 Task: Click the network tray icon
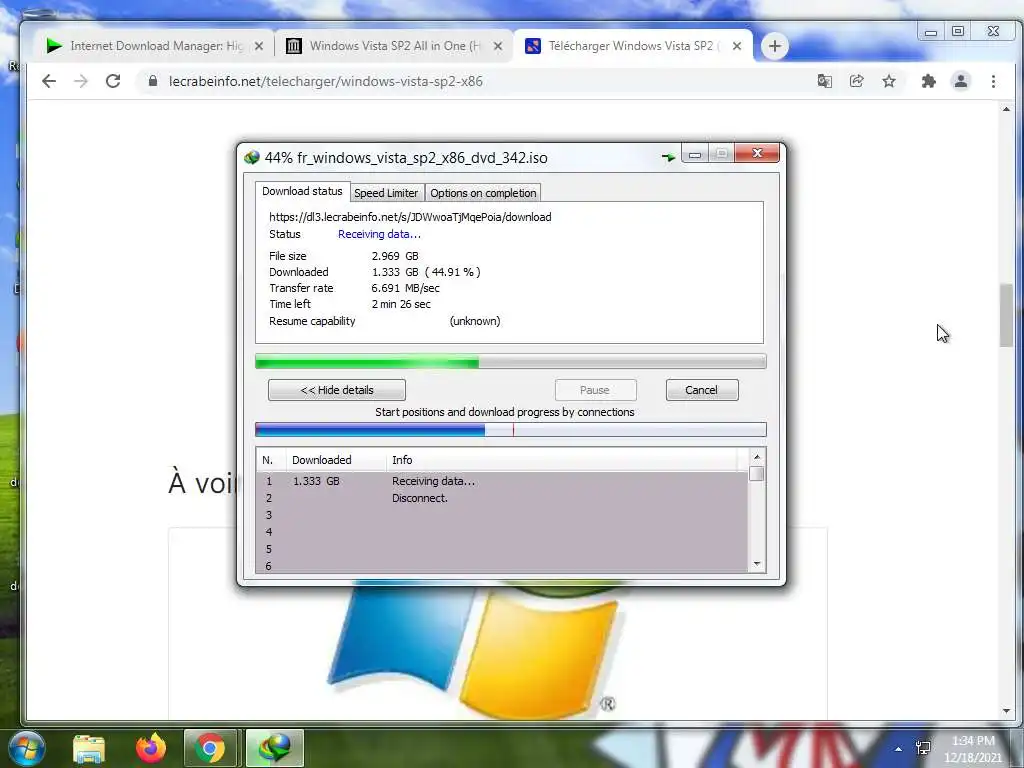pyautogui.click(x=923, y=748)
